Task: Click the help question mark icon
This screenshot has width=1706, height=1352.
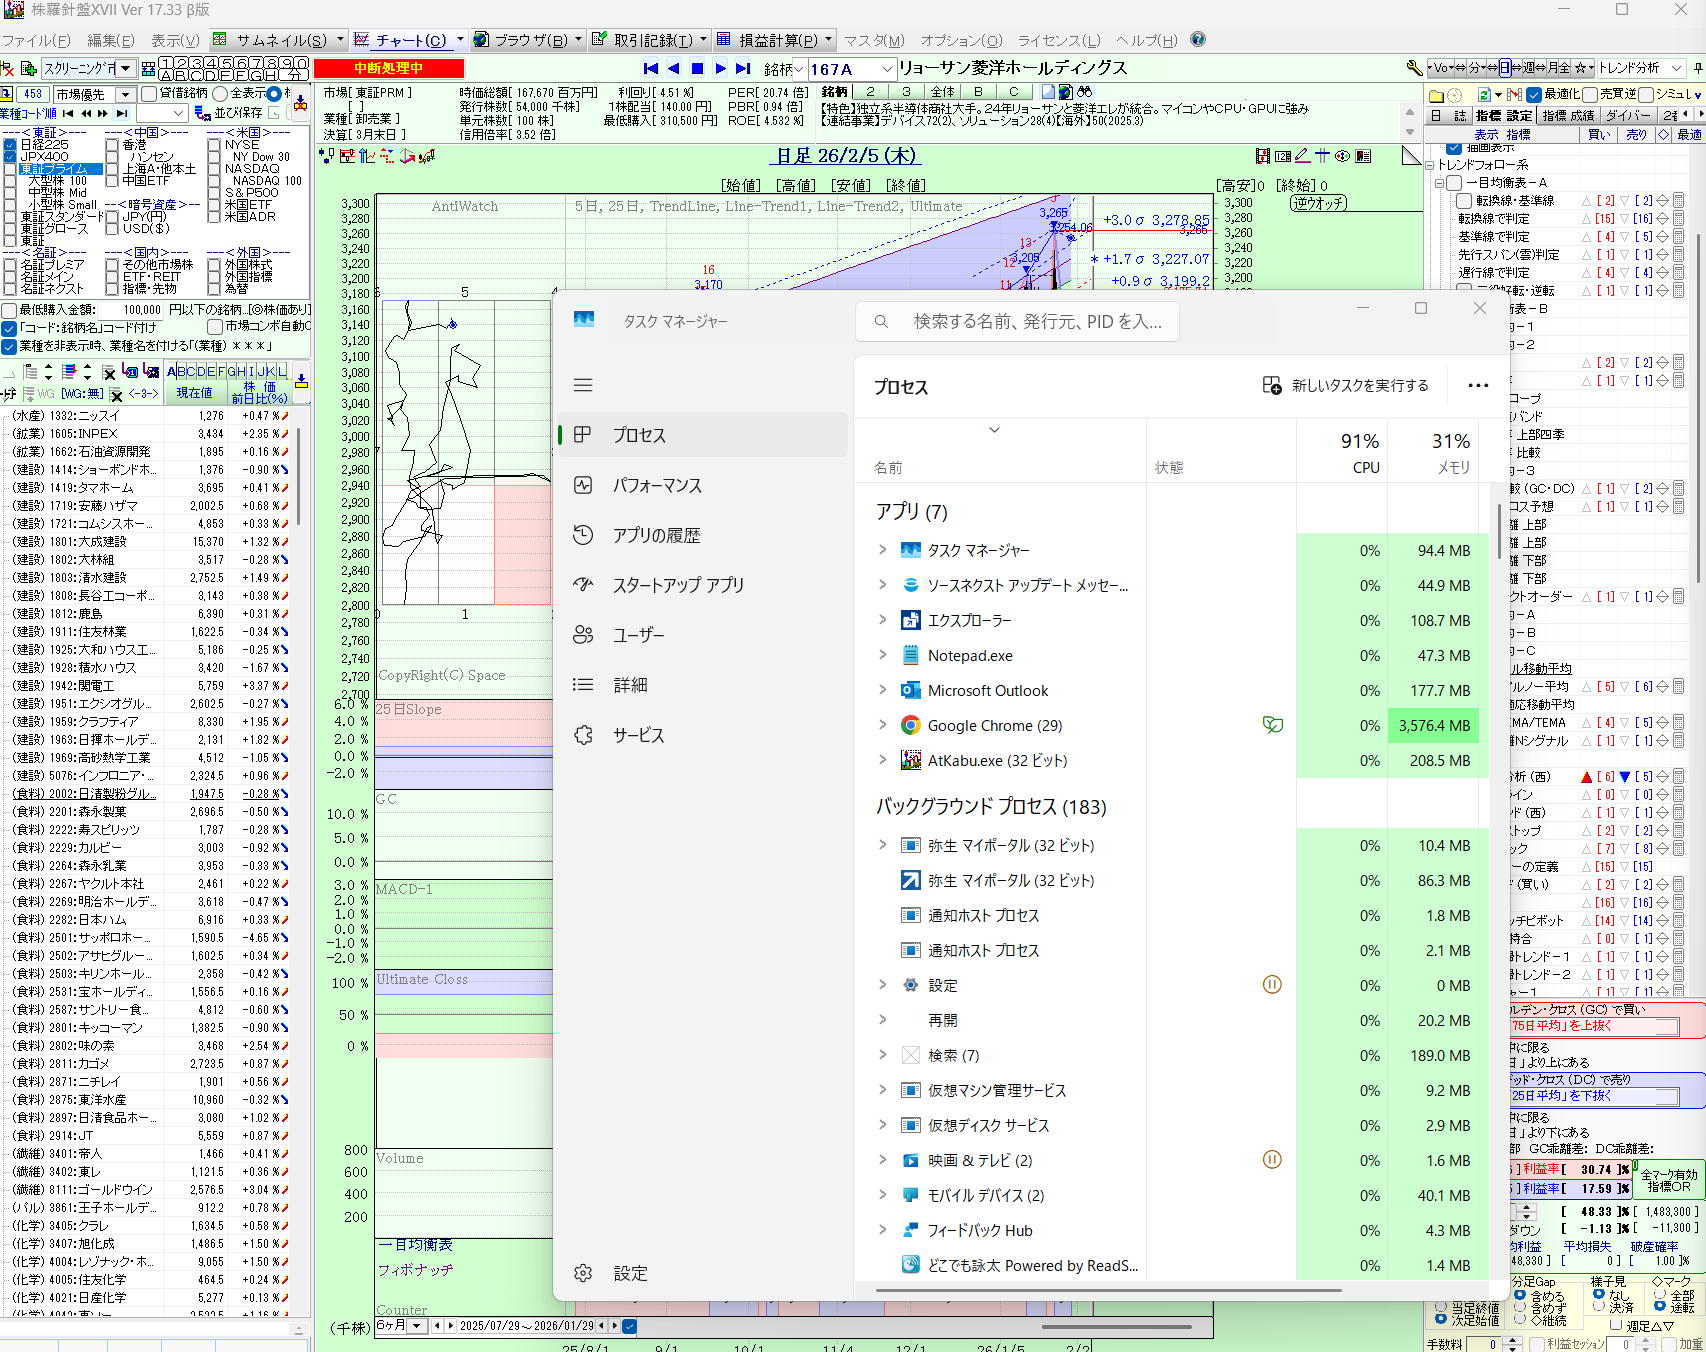Action: pyautogui.click(x=1198, y=40)
